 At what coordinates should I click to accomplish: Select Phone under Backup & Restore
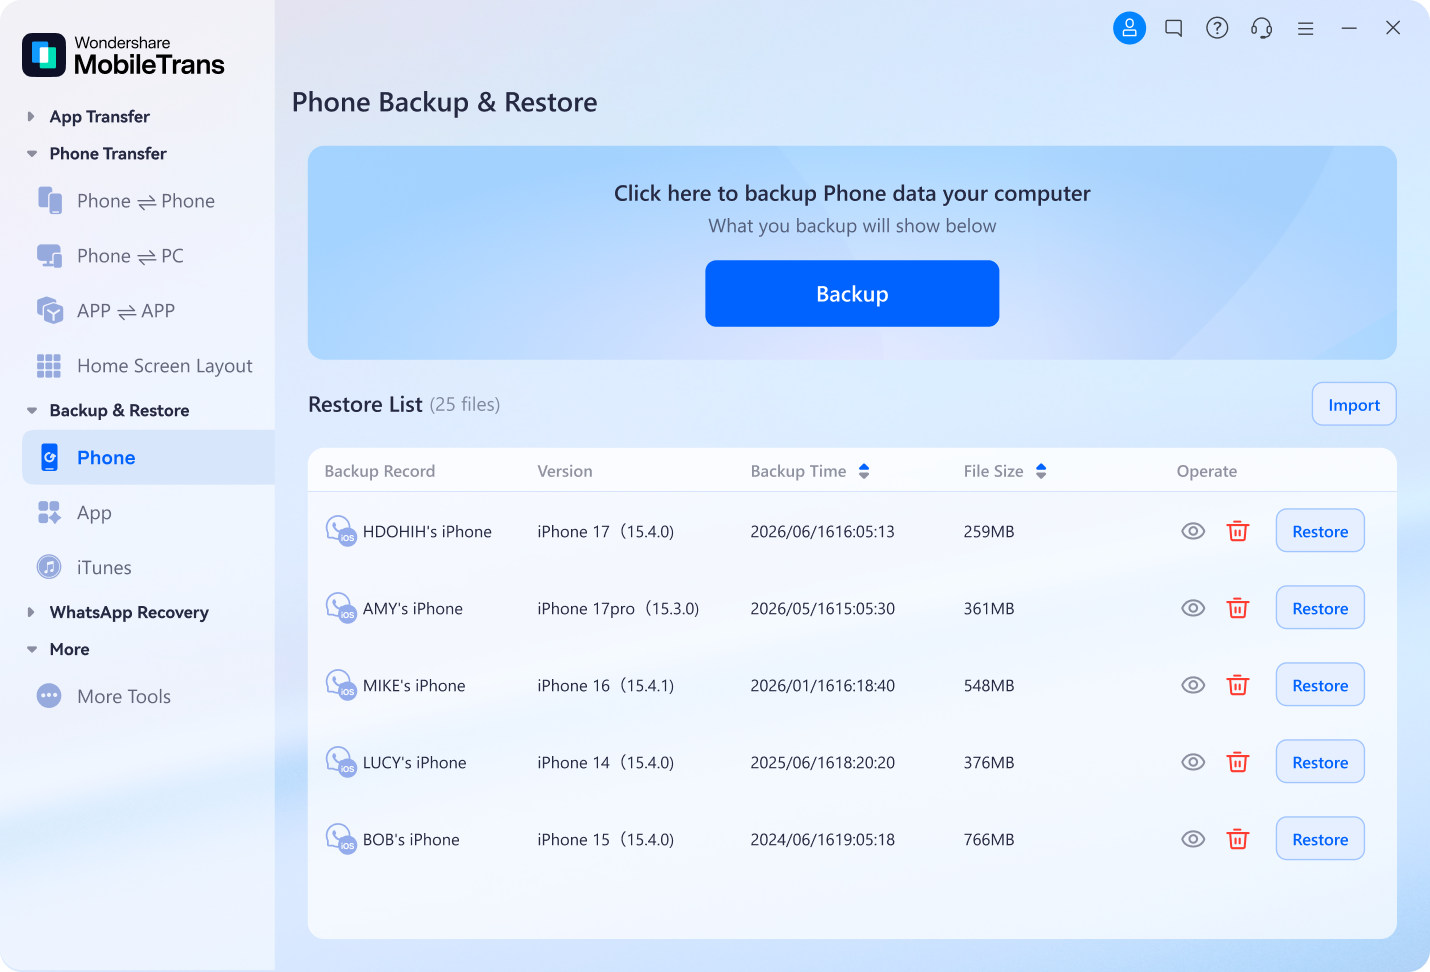[148, 457]
